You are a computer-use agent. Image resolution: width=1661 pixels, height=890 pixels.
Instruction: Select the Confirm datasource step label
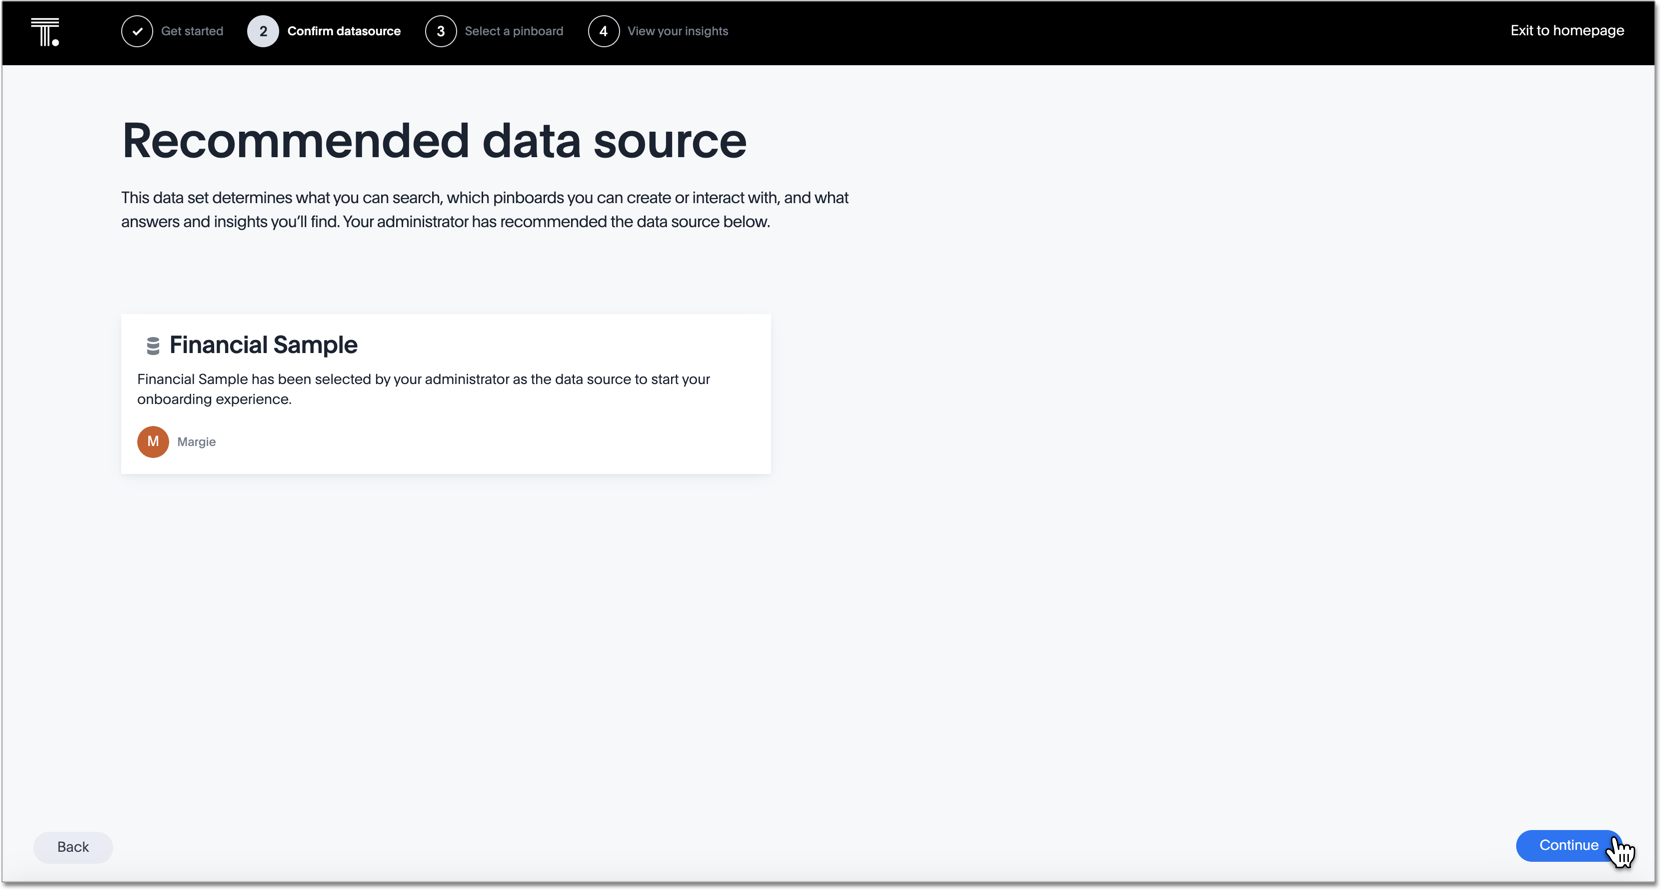(344, 32)
